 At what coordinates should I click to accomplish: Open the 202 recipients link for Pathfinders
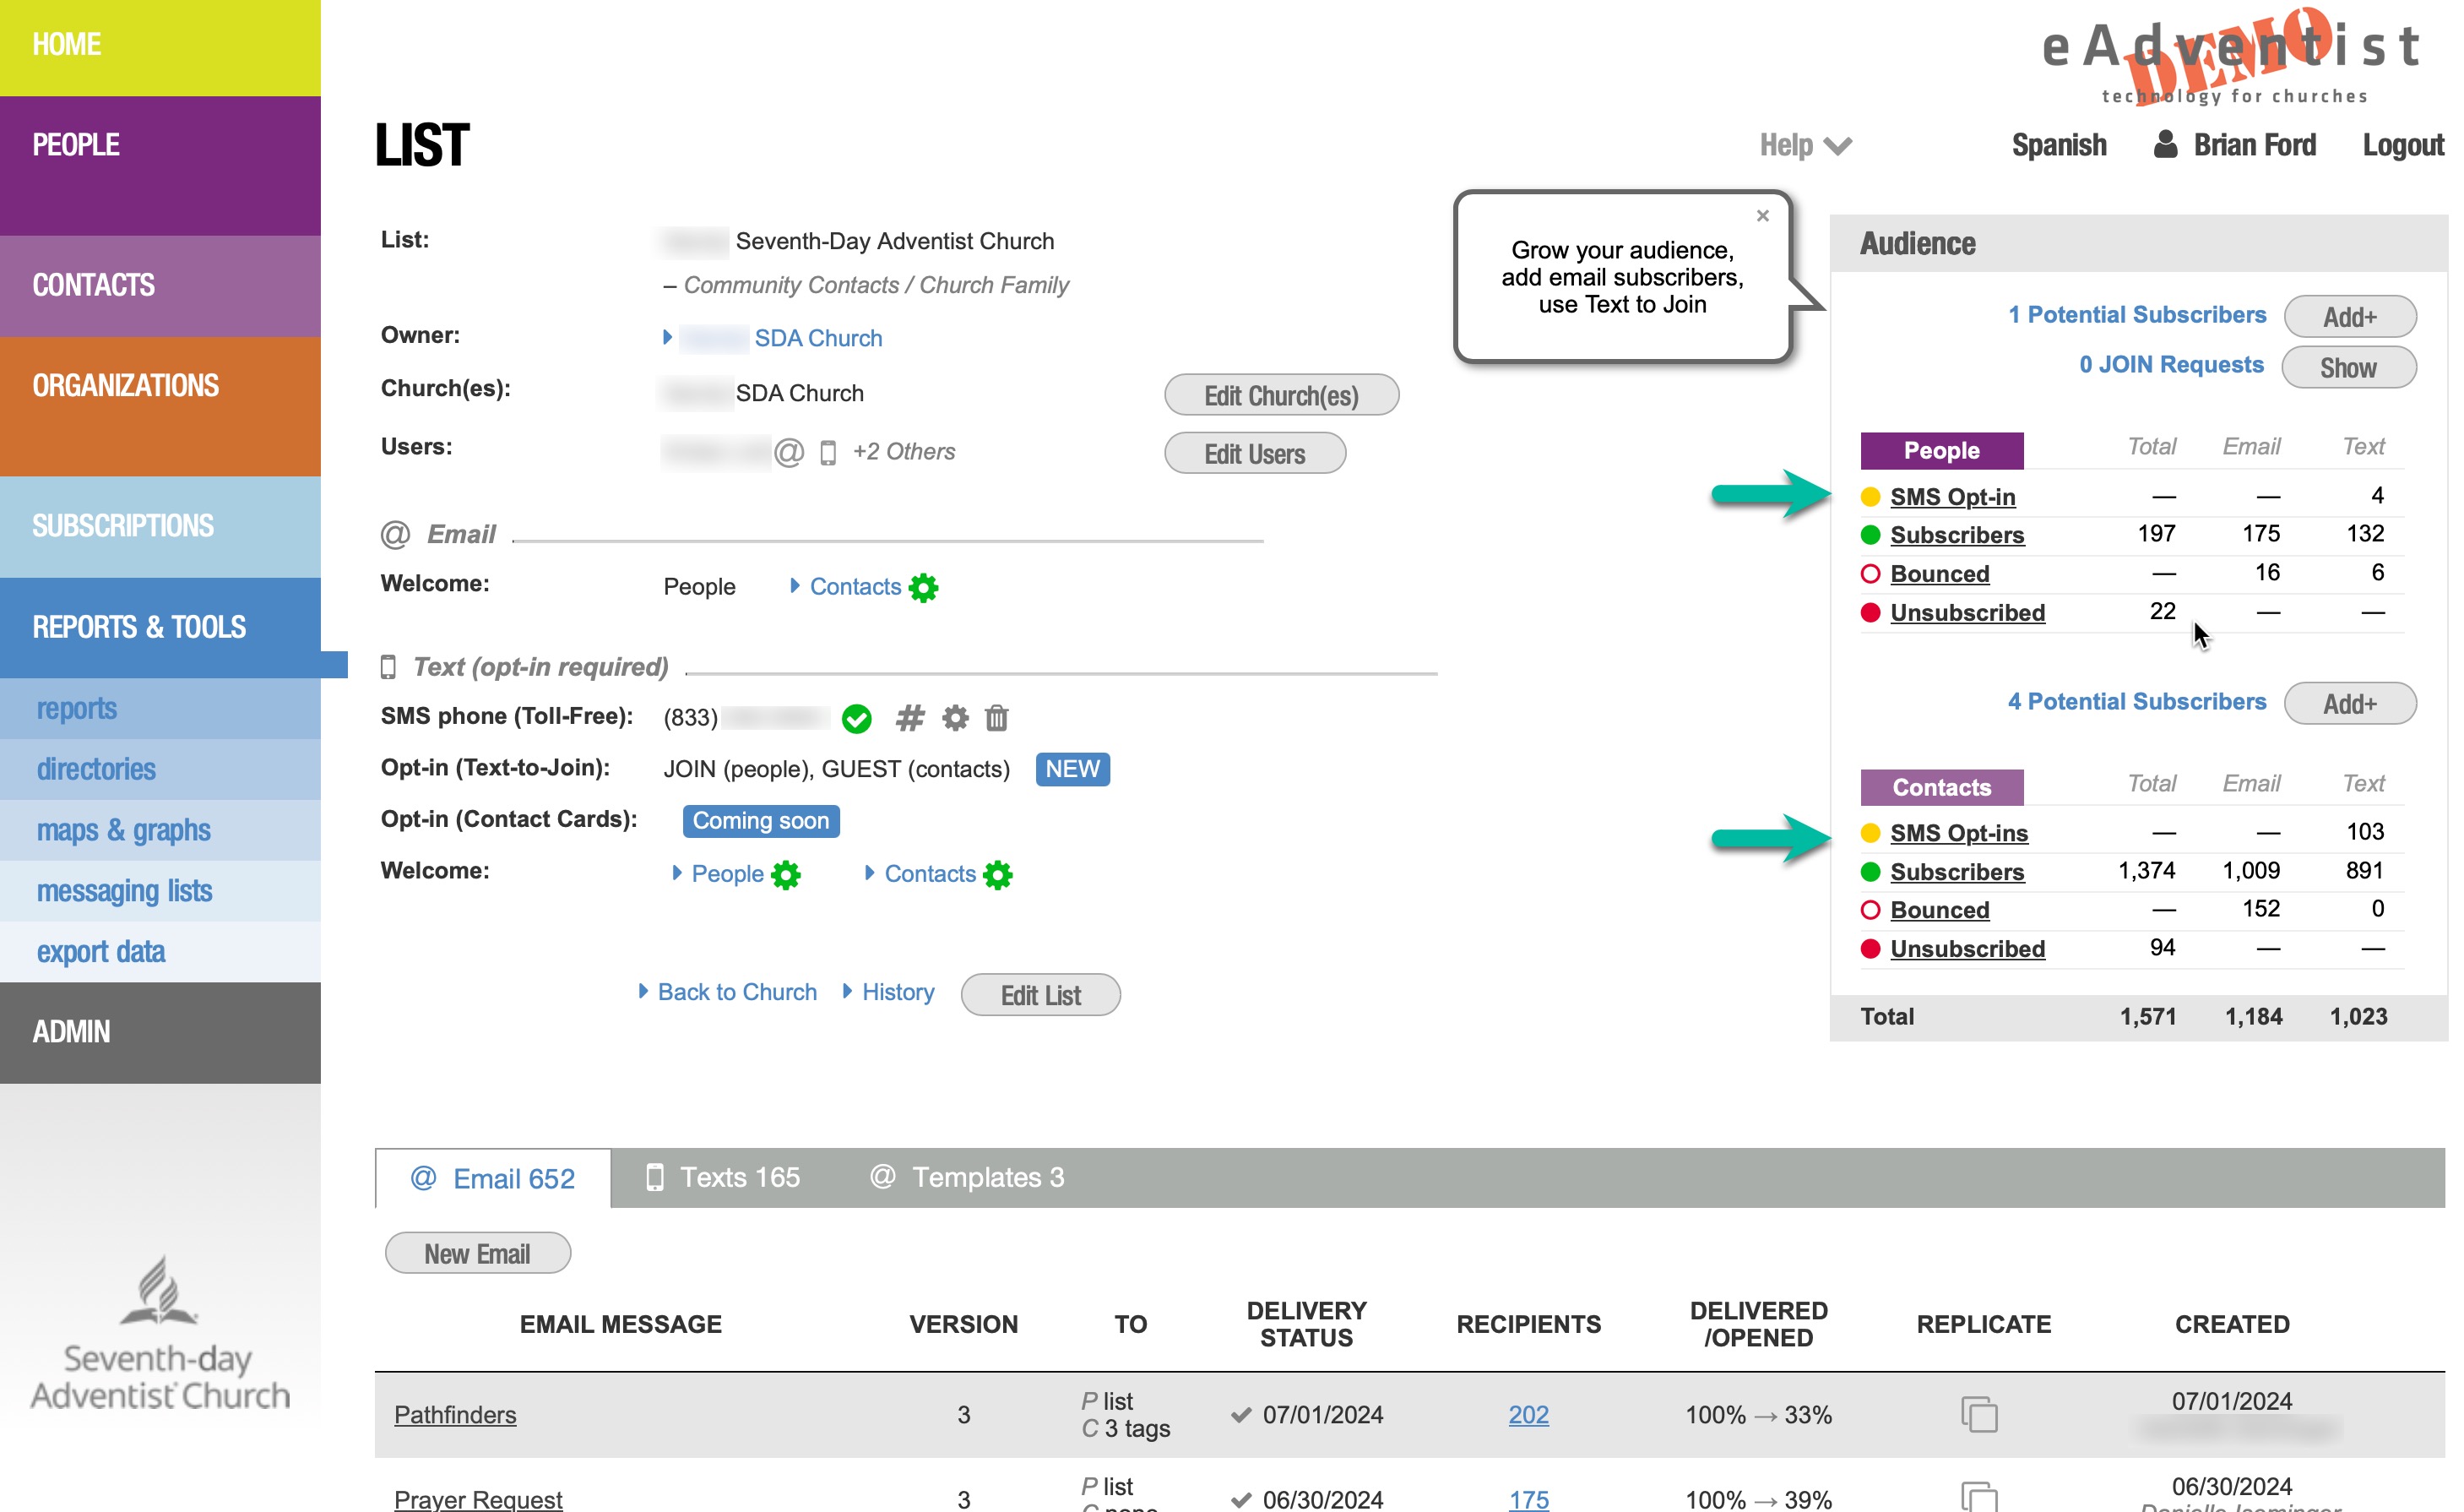1527,1414
